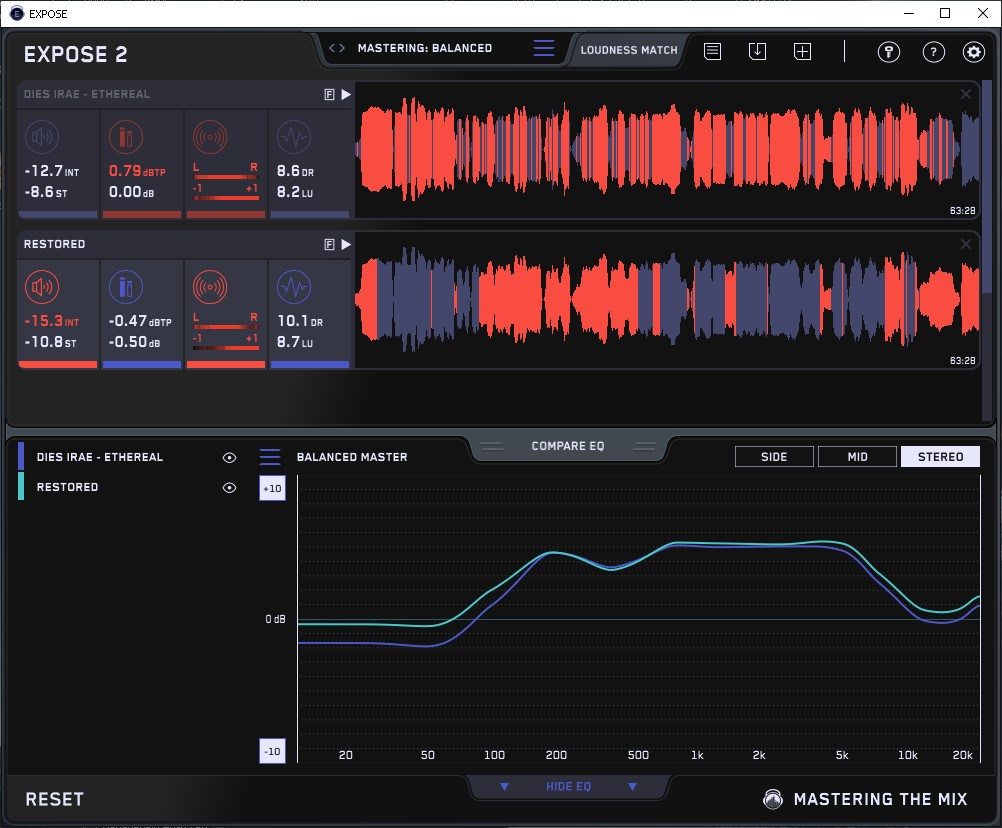Click the L/R phase meter on Dies Irae track
This screenshot has height=828, width=1002.
click(x=226, y=181)
